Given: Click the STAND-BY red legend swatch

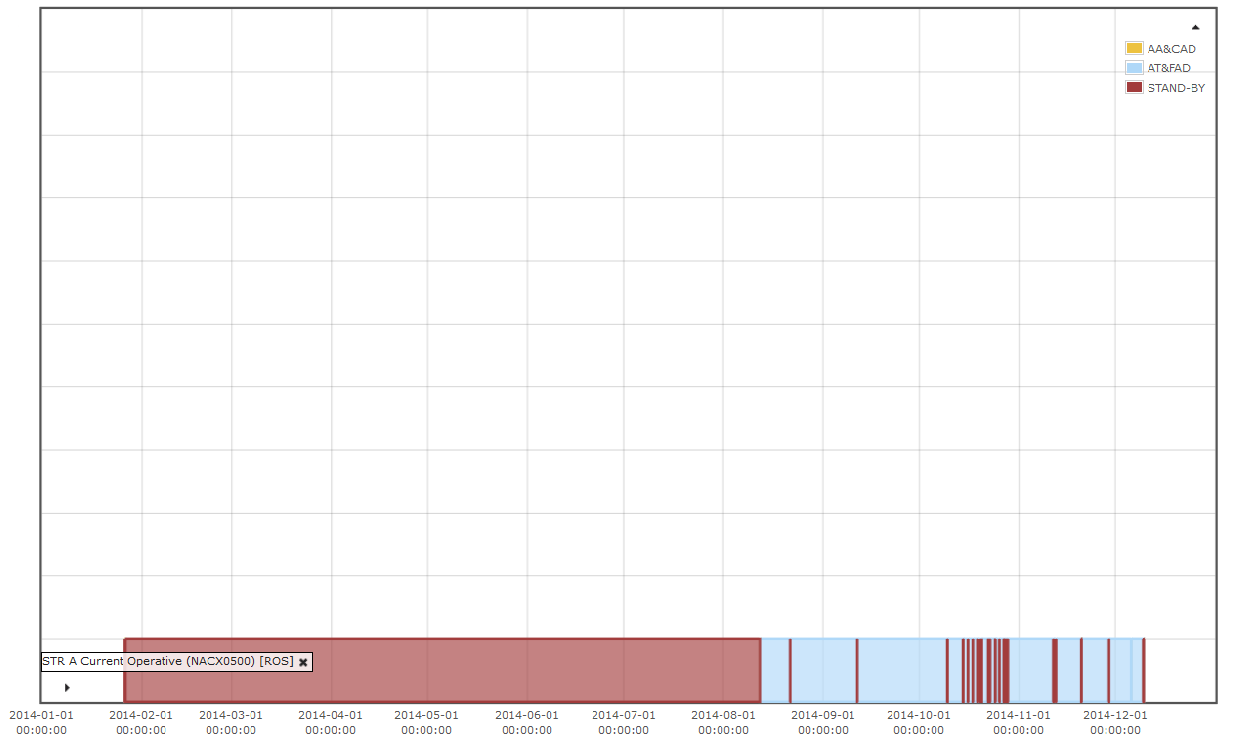Looking at the screenshot, I should pos(1134,88).
